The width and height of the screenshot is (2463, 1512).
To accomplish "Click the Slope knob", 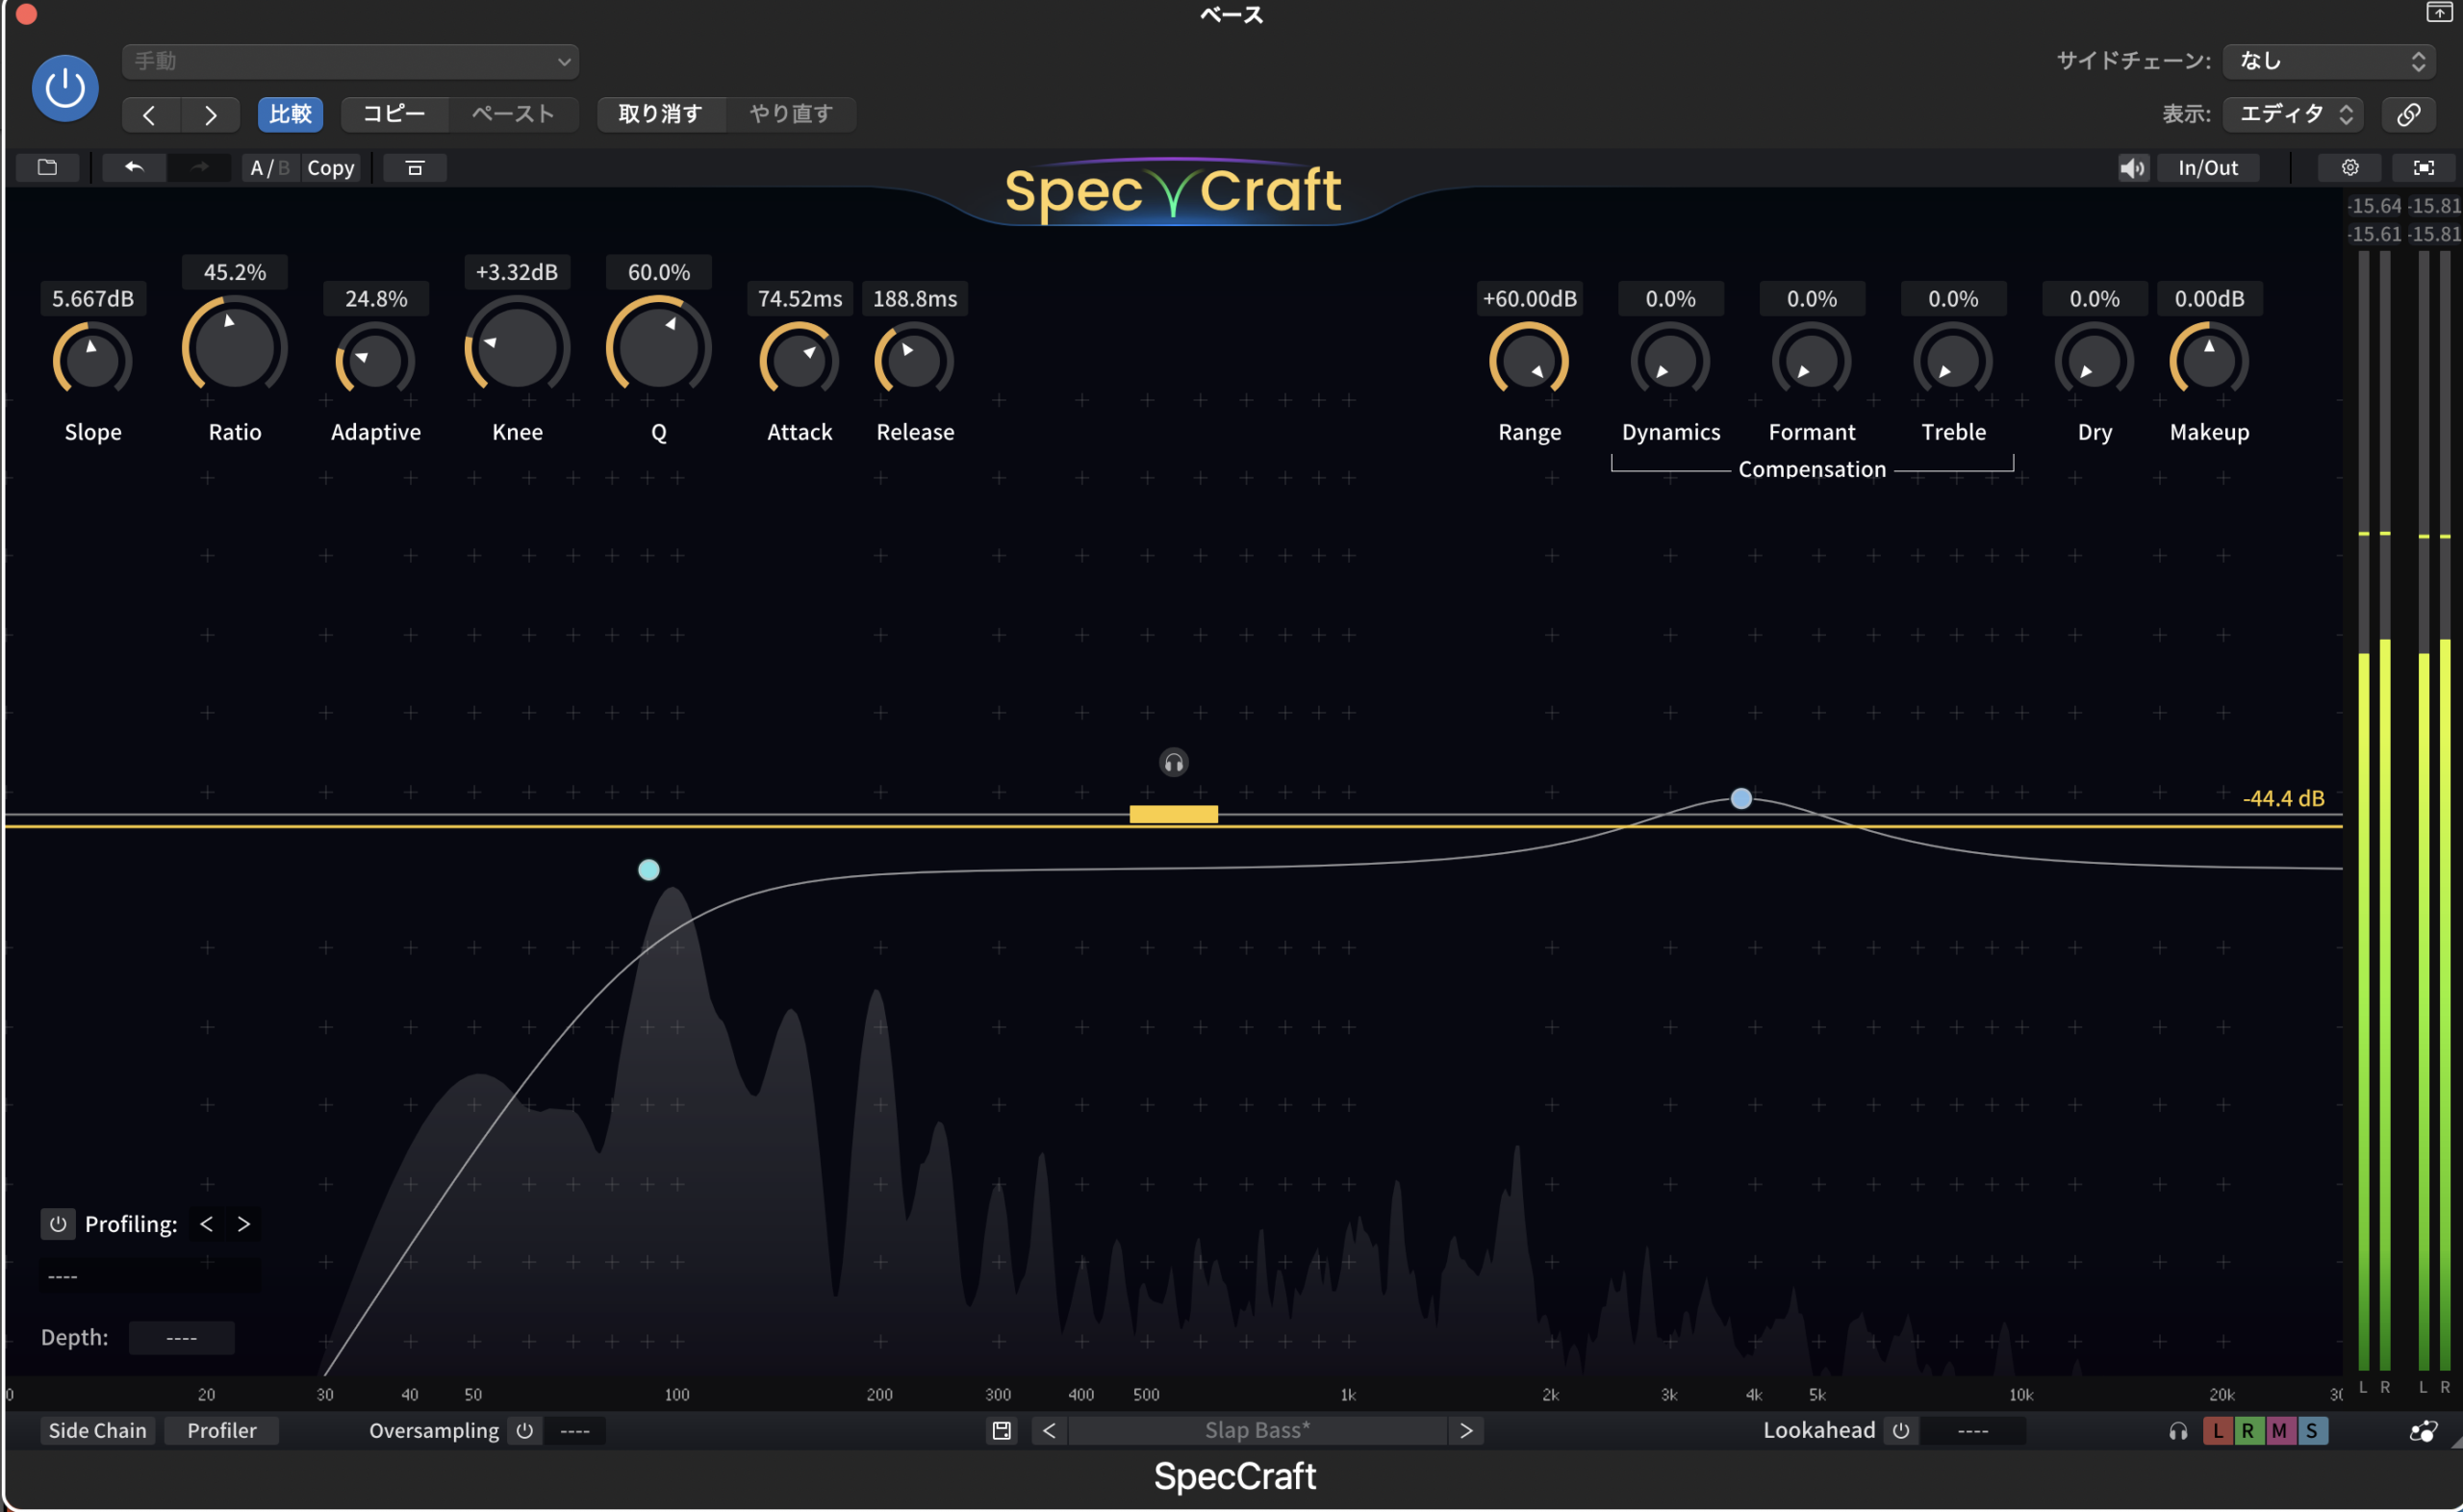I will point(92,361).
